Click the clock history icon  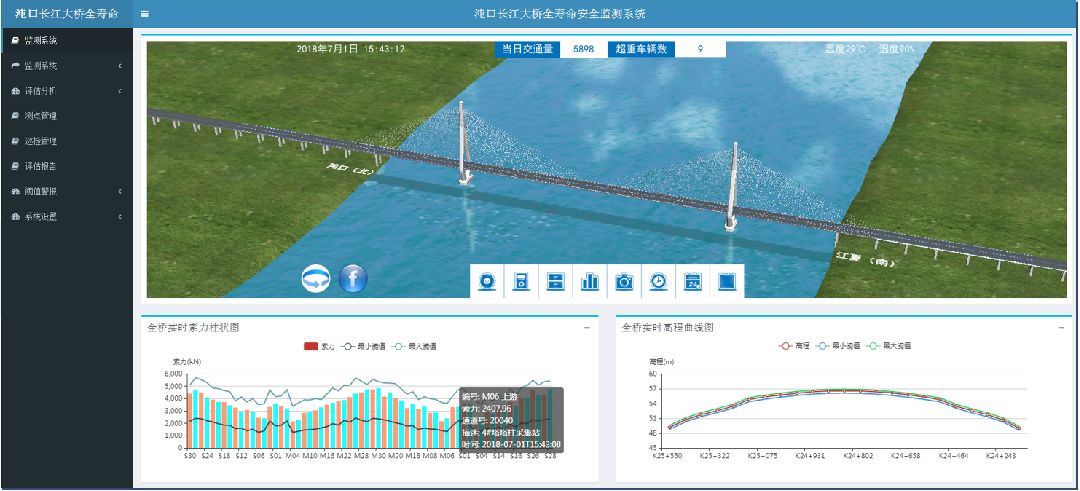658,281
